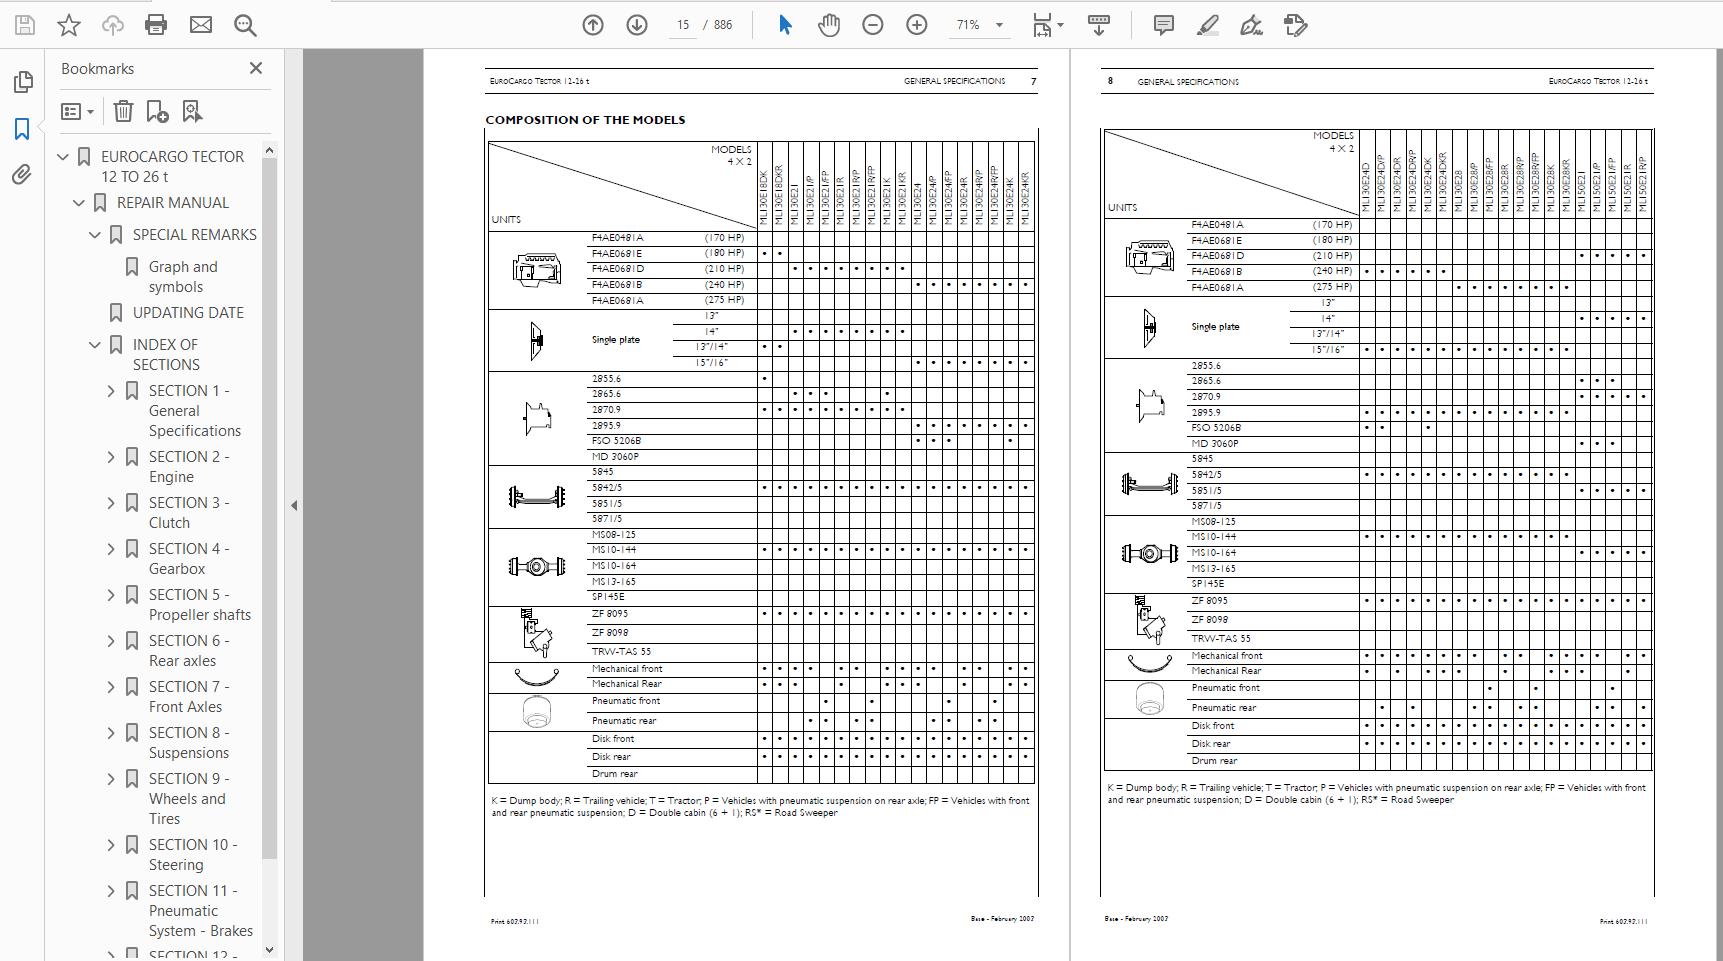
Task: Go to SECTION 1 - General Specifications bookmark
Action: tap(195, 411)
